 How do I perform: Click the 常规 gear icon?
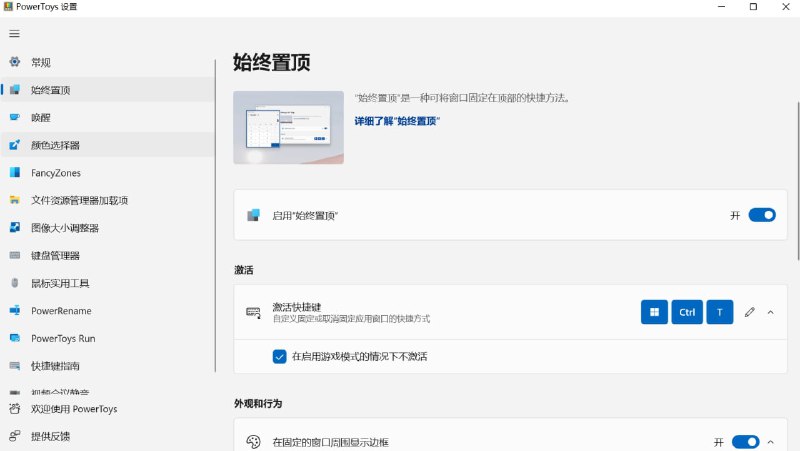click(15, 62)
